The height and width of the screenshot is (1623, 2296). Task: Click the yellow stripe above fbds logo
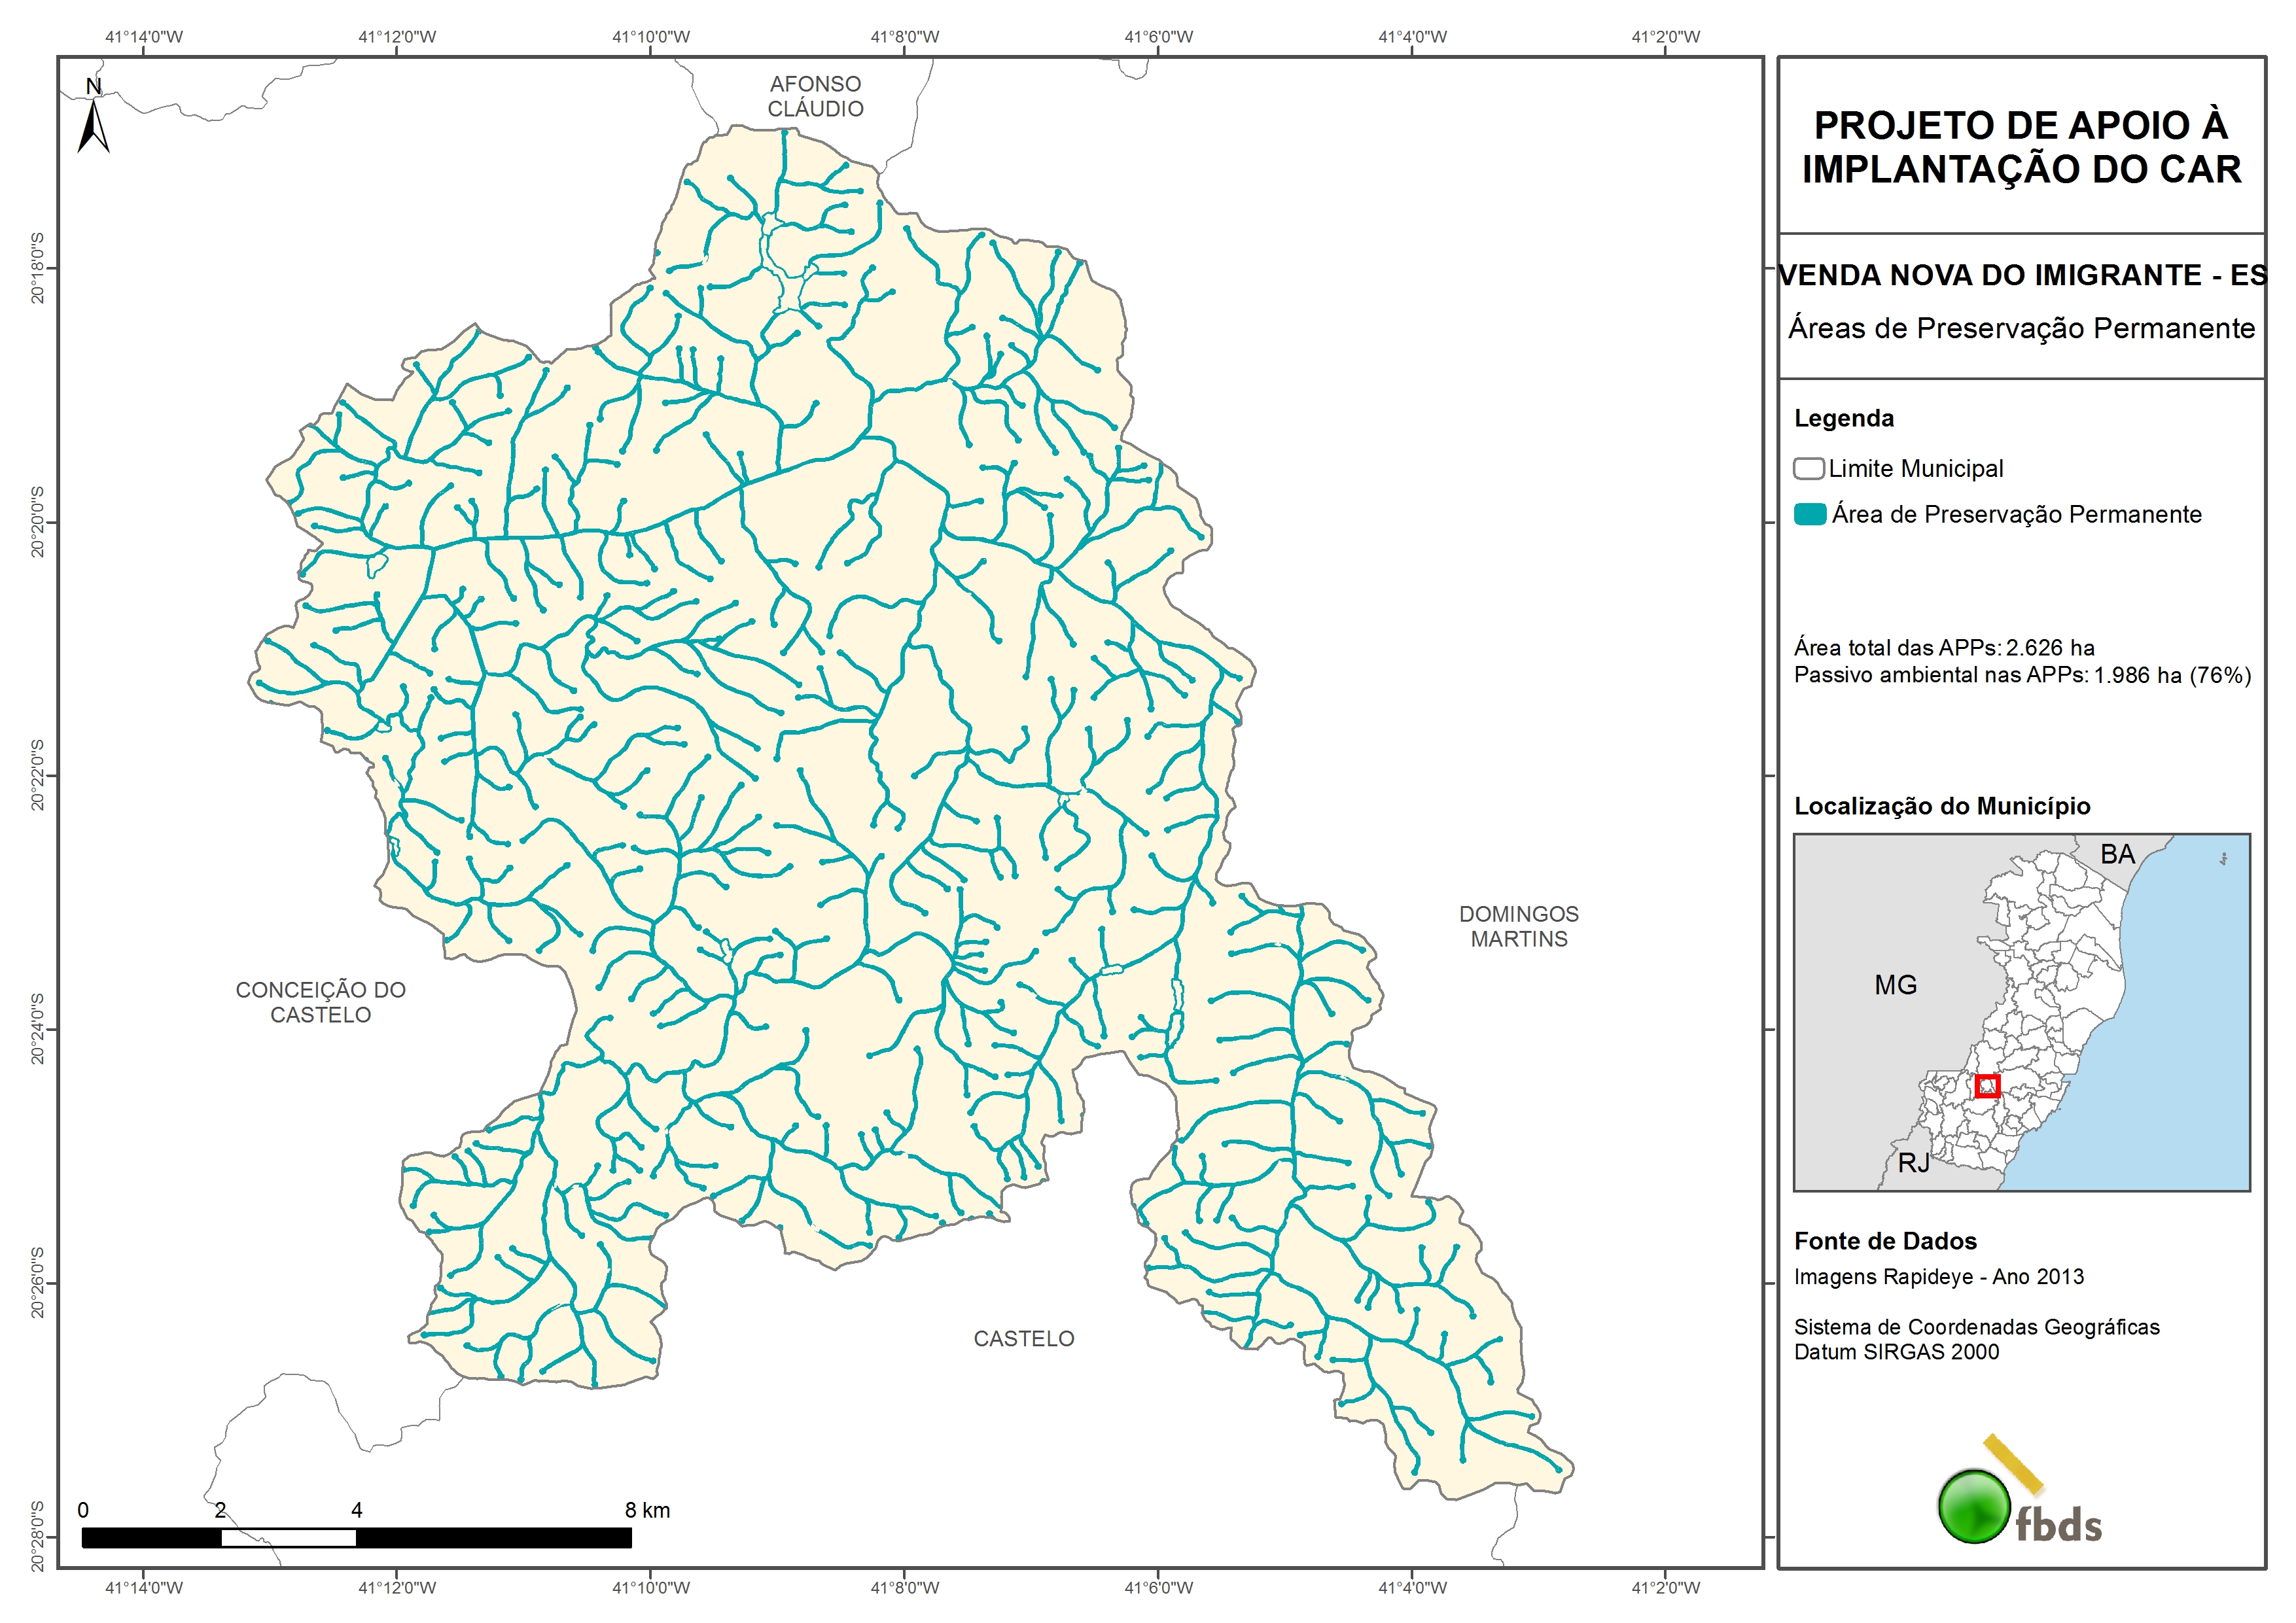[x=2013, y=1463]
